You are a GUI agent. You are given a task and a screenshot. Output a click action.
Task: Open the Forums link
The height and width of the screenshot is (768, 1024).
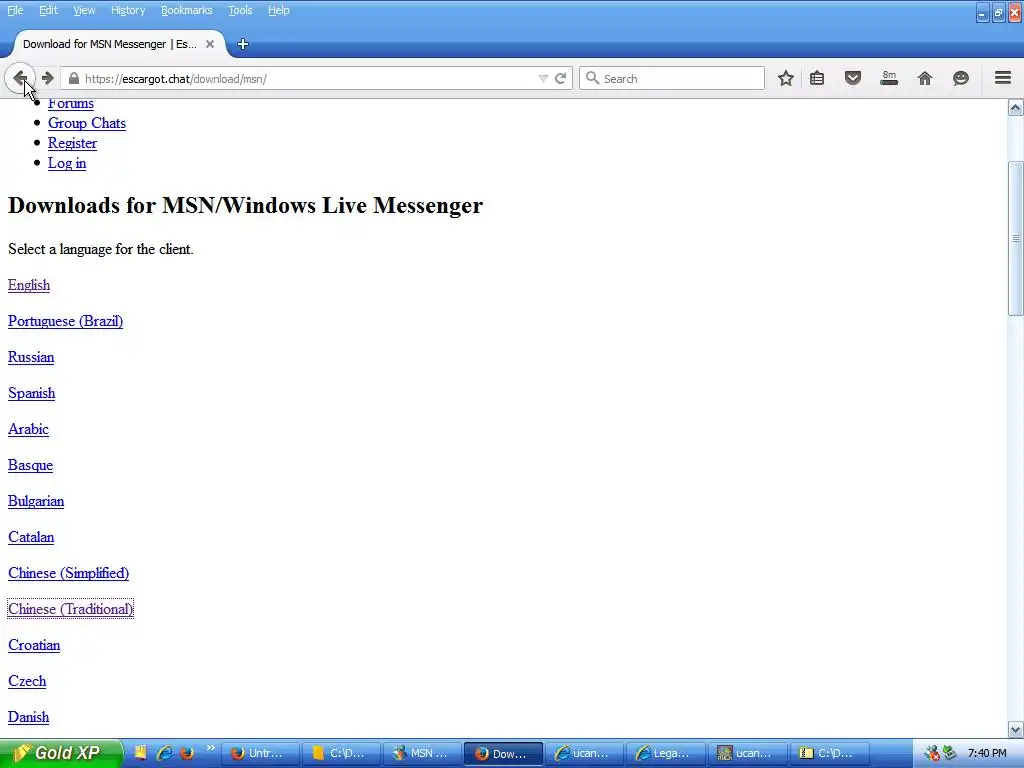[x=71, y=103]
